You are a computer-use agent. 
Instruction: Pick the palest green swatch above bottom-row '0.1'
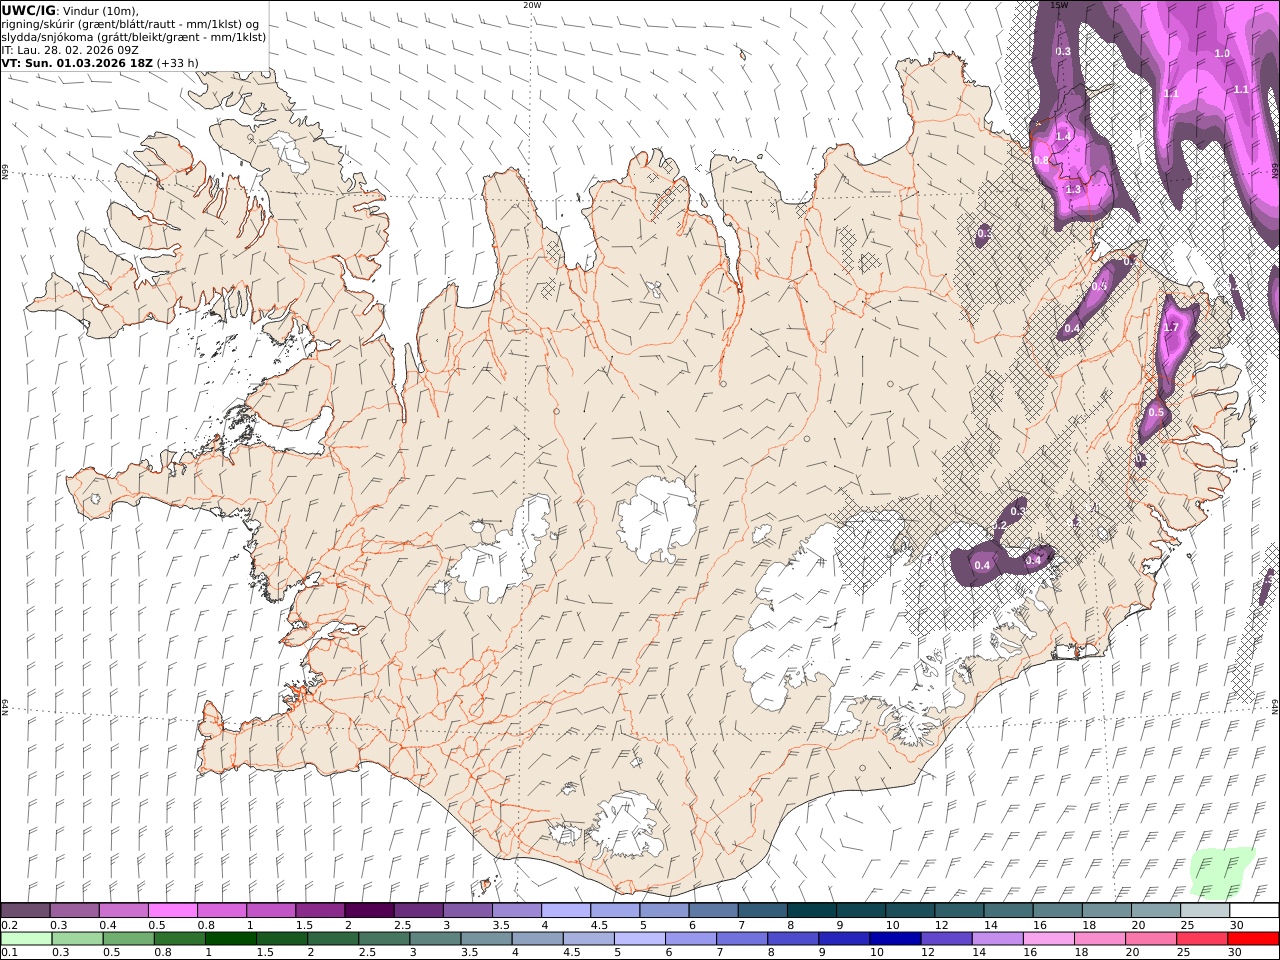[26, 938]
